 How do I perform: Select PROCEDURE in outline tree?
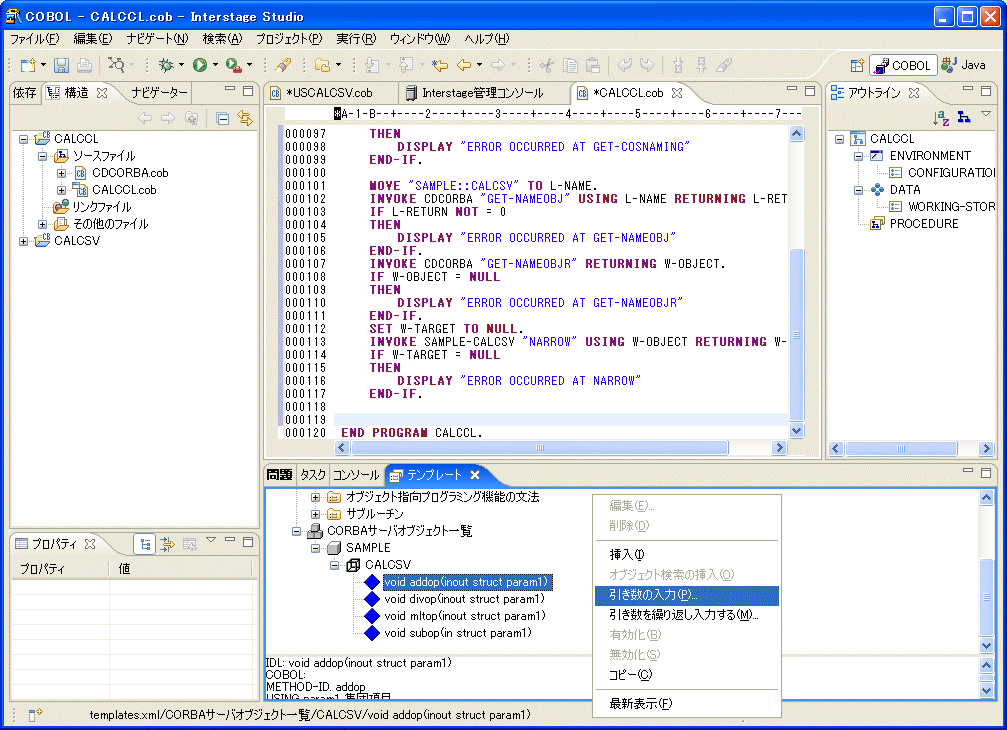point(924,224)
